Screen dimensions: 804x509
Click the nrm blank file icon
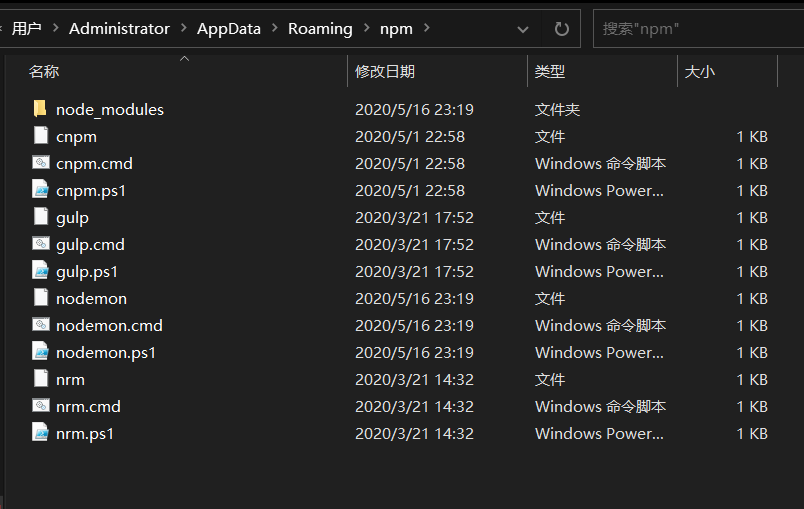point(41,379)
